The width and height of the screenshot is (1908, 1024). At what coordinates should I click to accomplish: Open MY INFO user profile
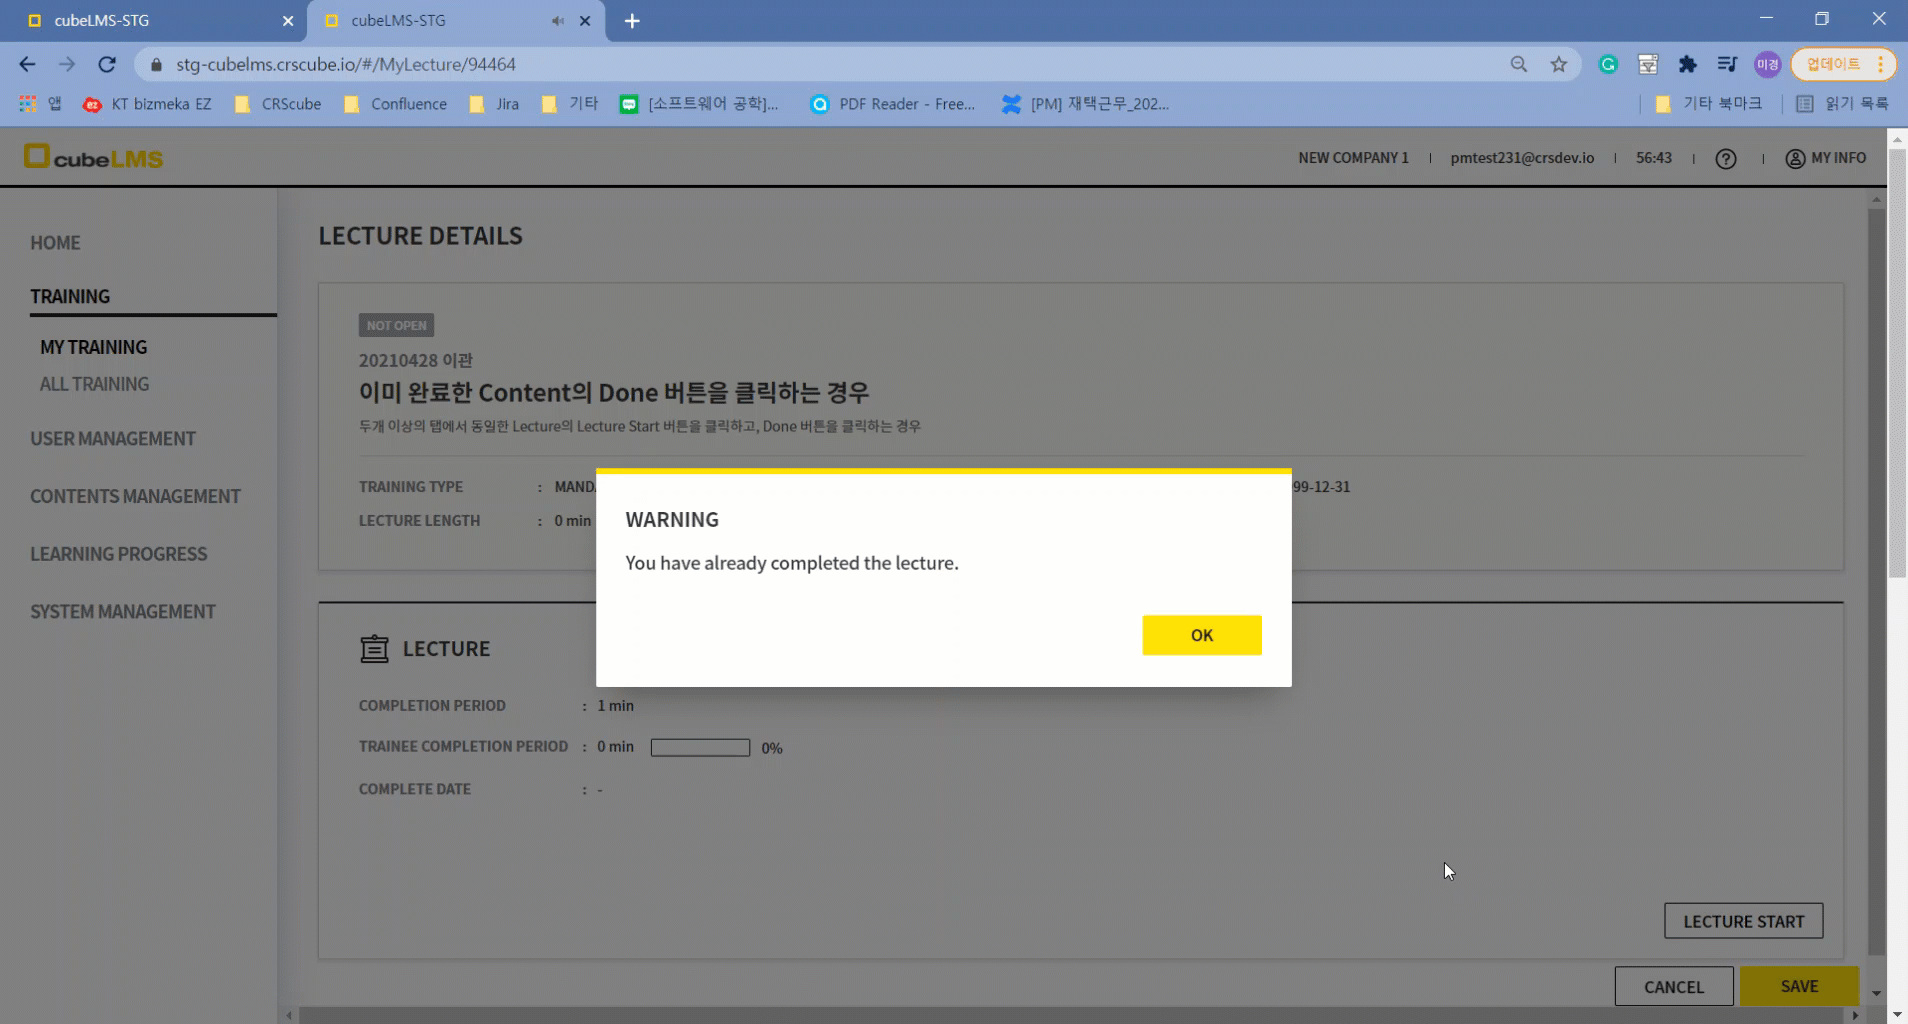(1825, 158)
